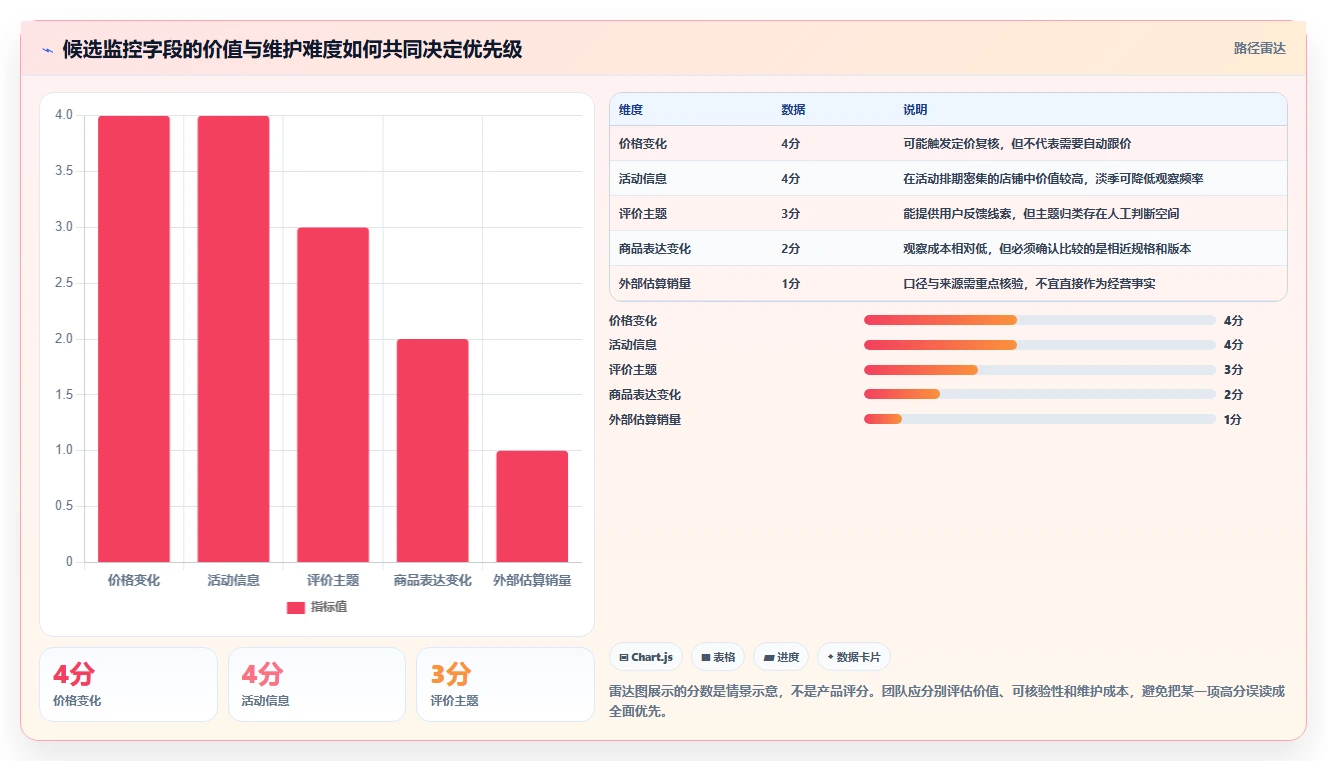
Task: Click description 可能触发定价复核，但不代表需要自动跟价
Action: [x=1017, y=144]
